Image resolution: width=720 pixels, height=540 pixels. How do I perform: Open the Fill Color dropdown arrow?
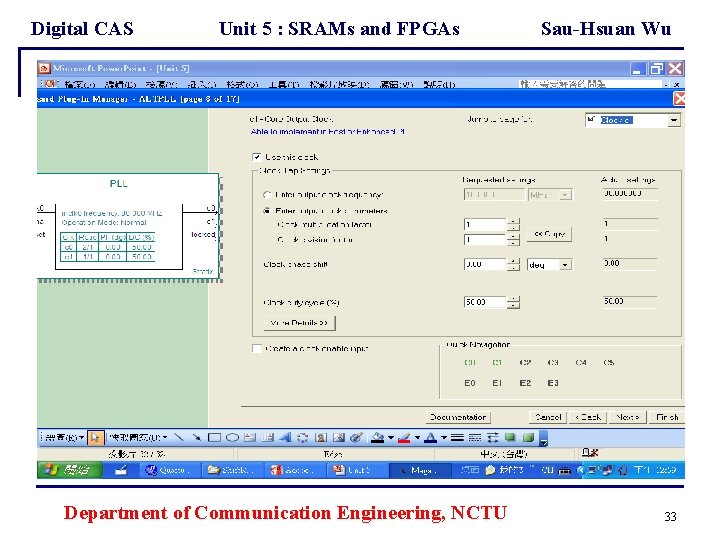coord(391,438)
